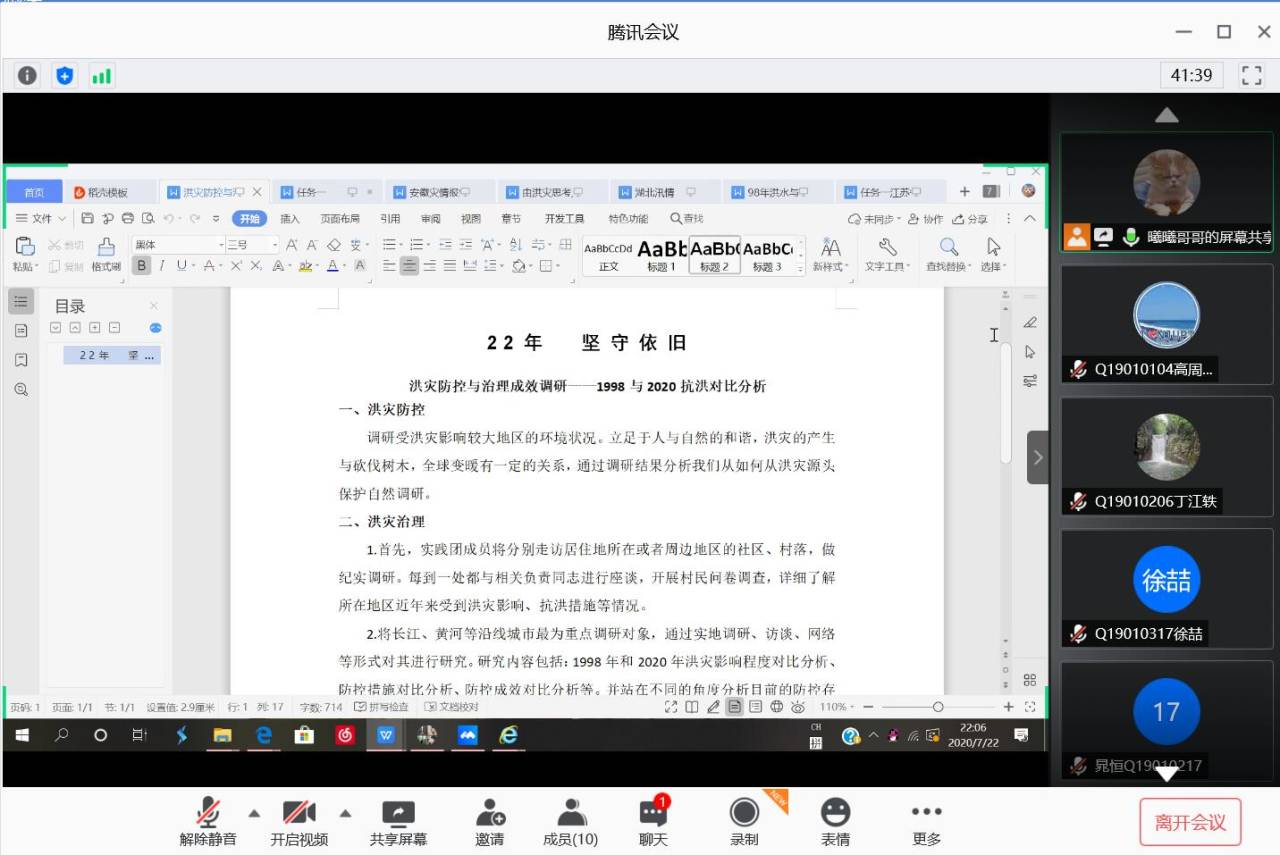Turn on camera with 开启视频
This screenshot has width=1280, height=855.
[299, 822]
